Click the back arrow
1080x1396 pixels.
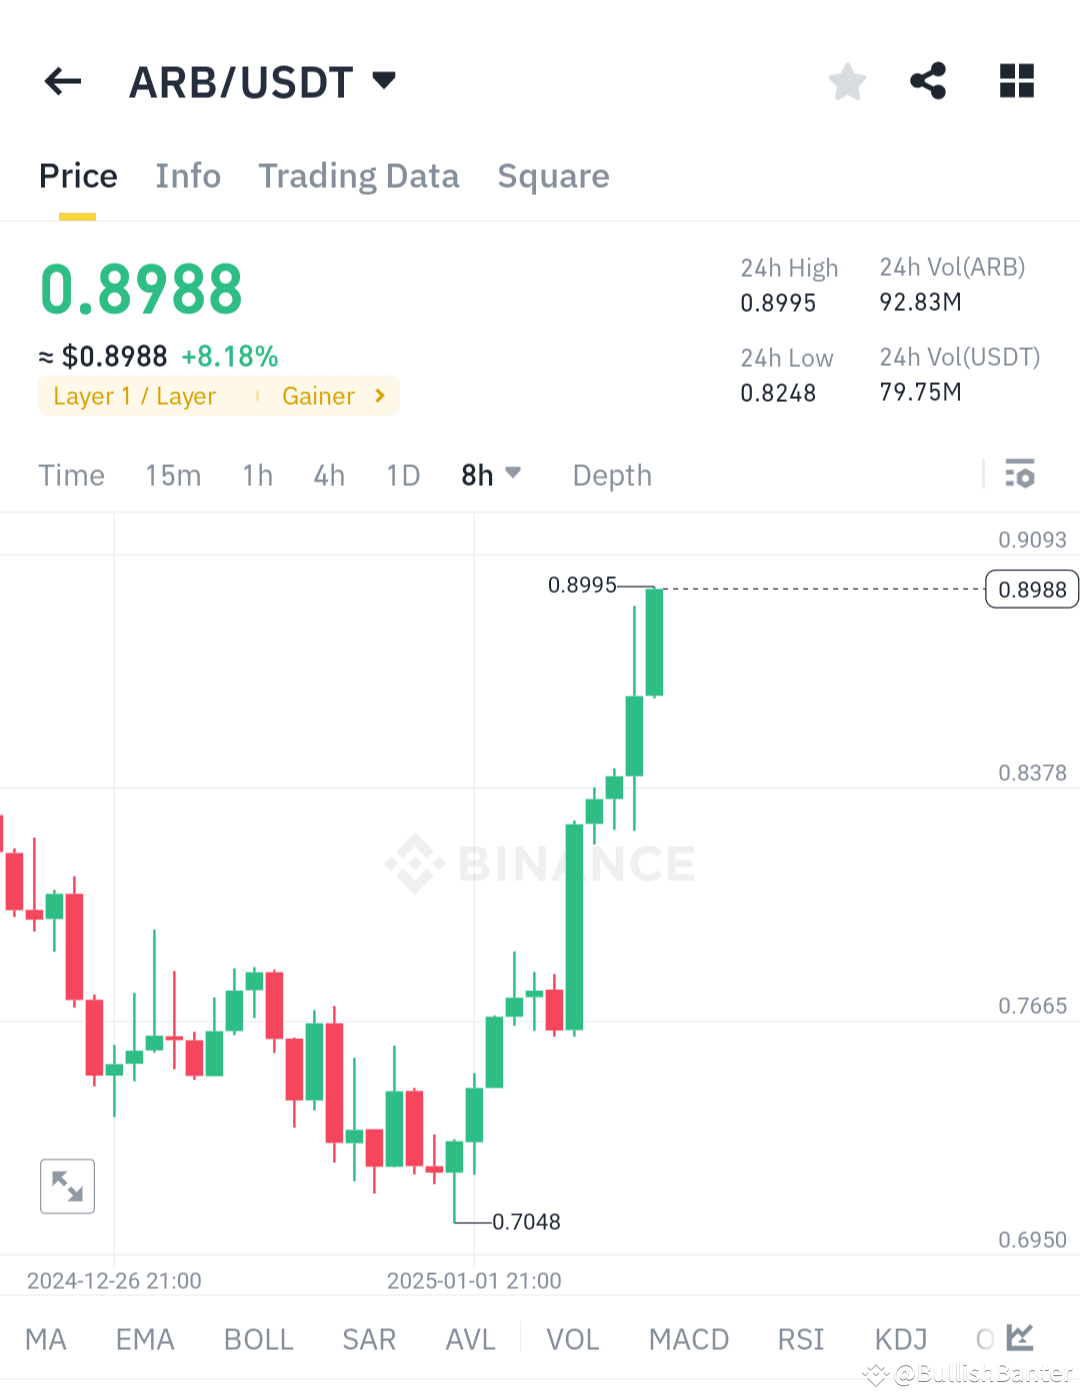62,81
